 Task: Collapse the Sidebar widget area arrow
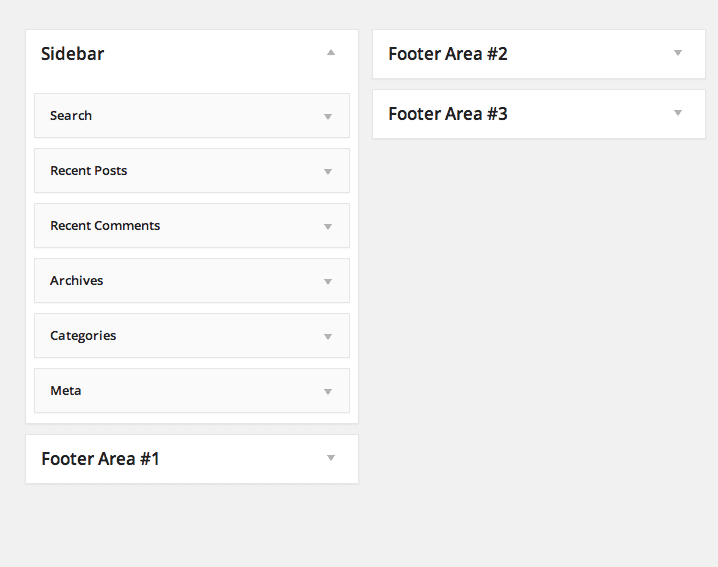tap(331, 52)
